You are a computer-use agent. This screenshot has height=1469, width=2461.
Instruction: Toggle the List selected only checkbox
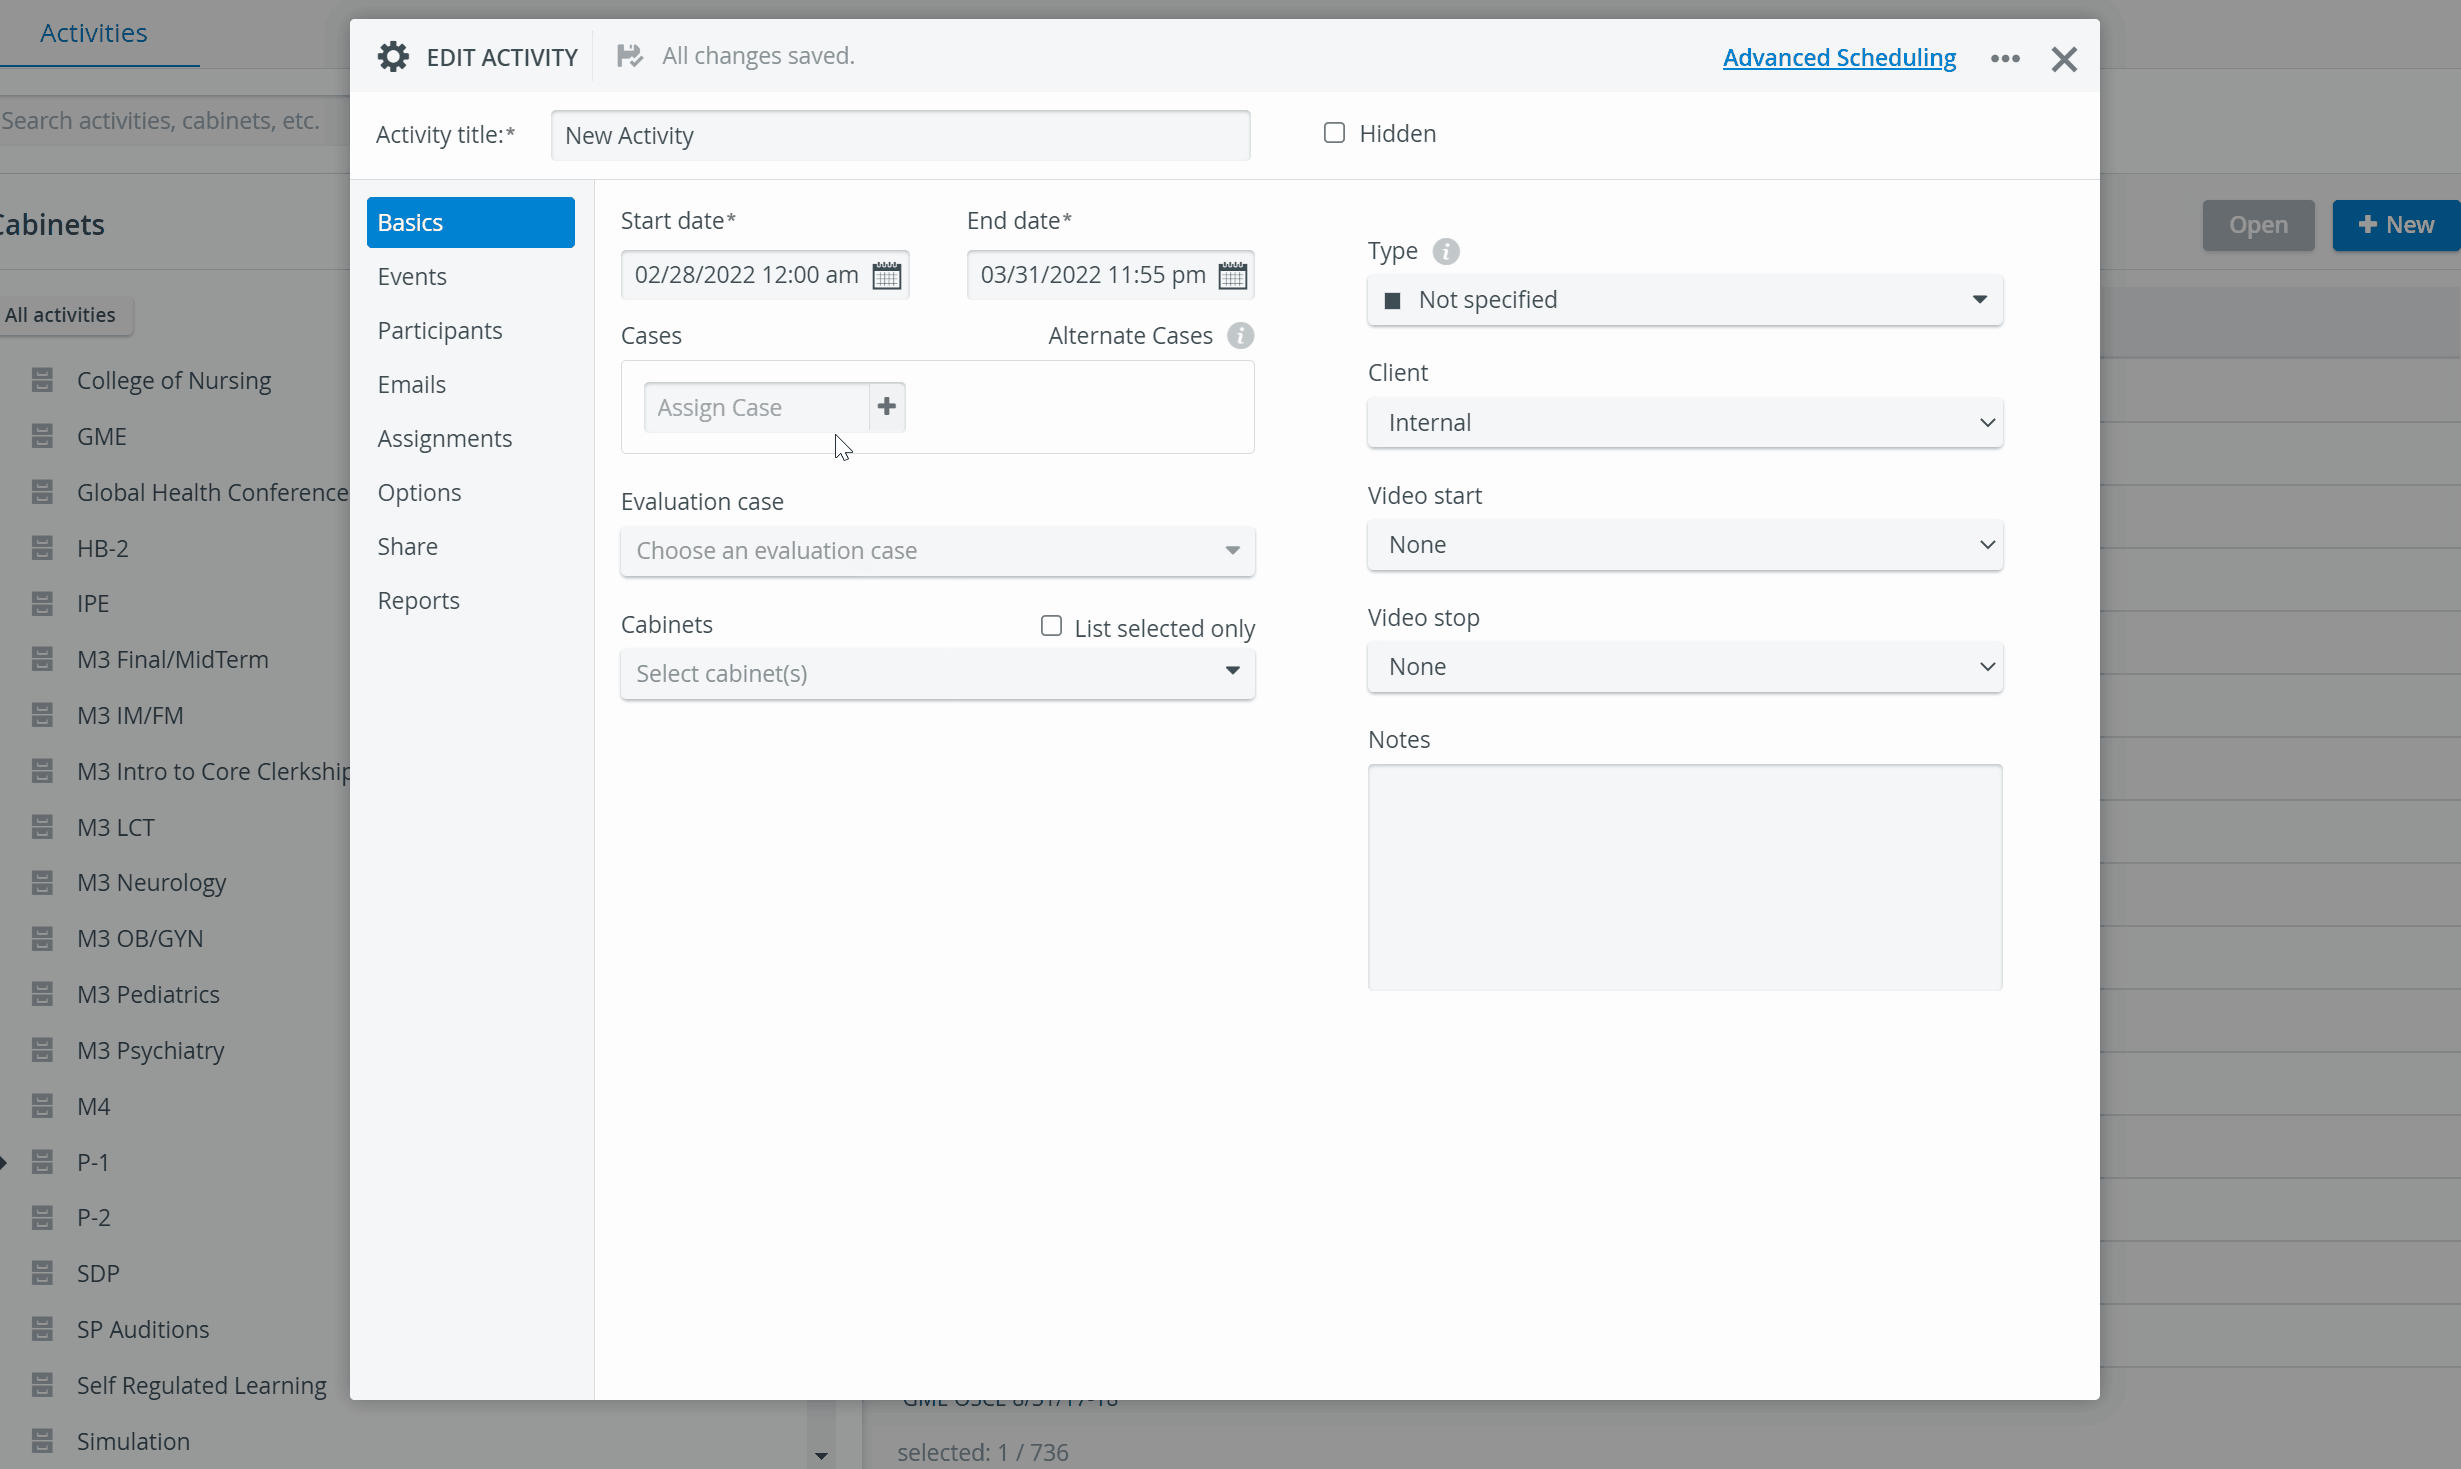point(1051,626)
